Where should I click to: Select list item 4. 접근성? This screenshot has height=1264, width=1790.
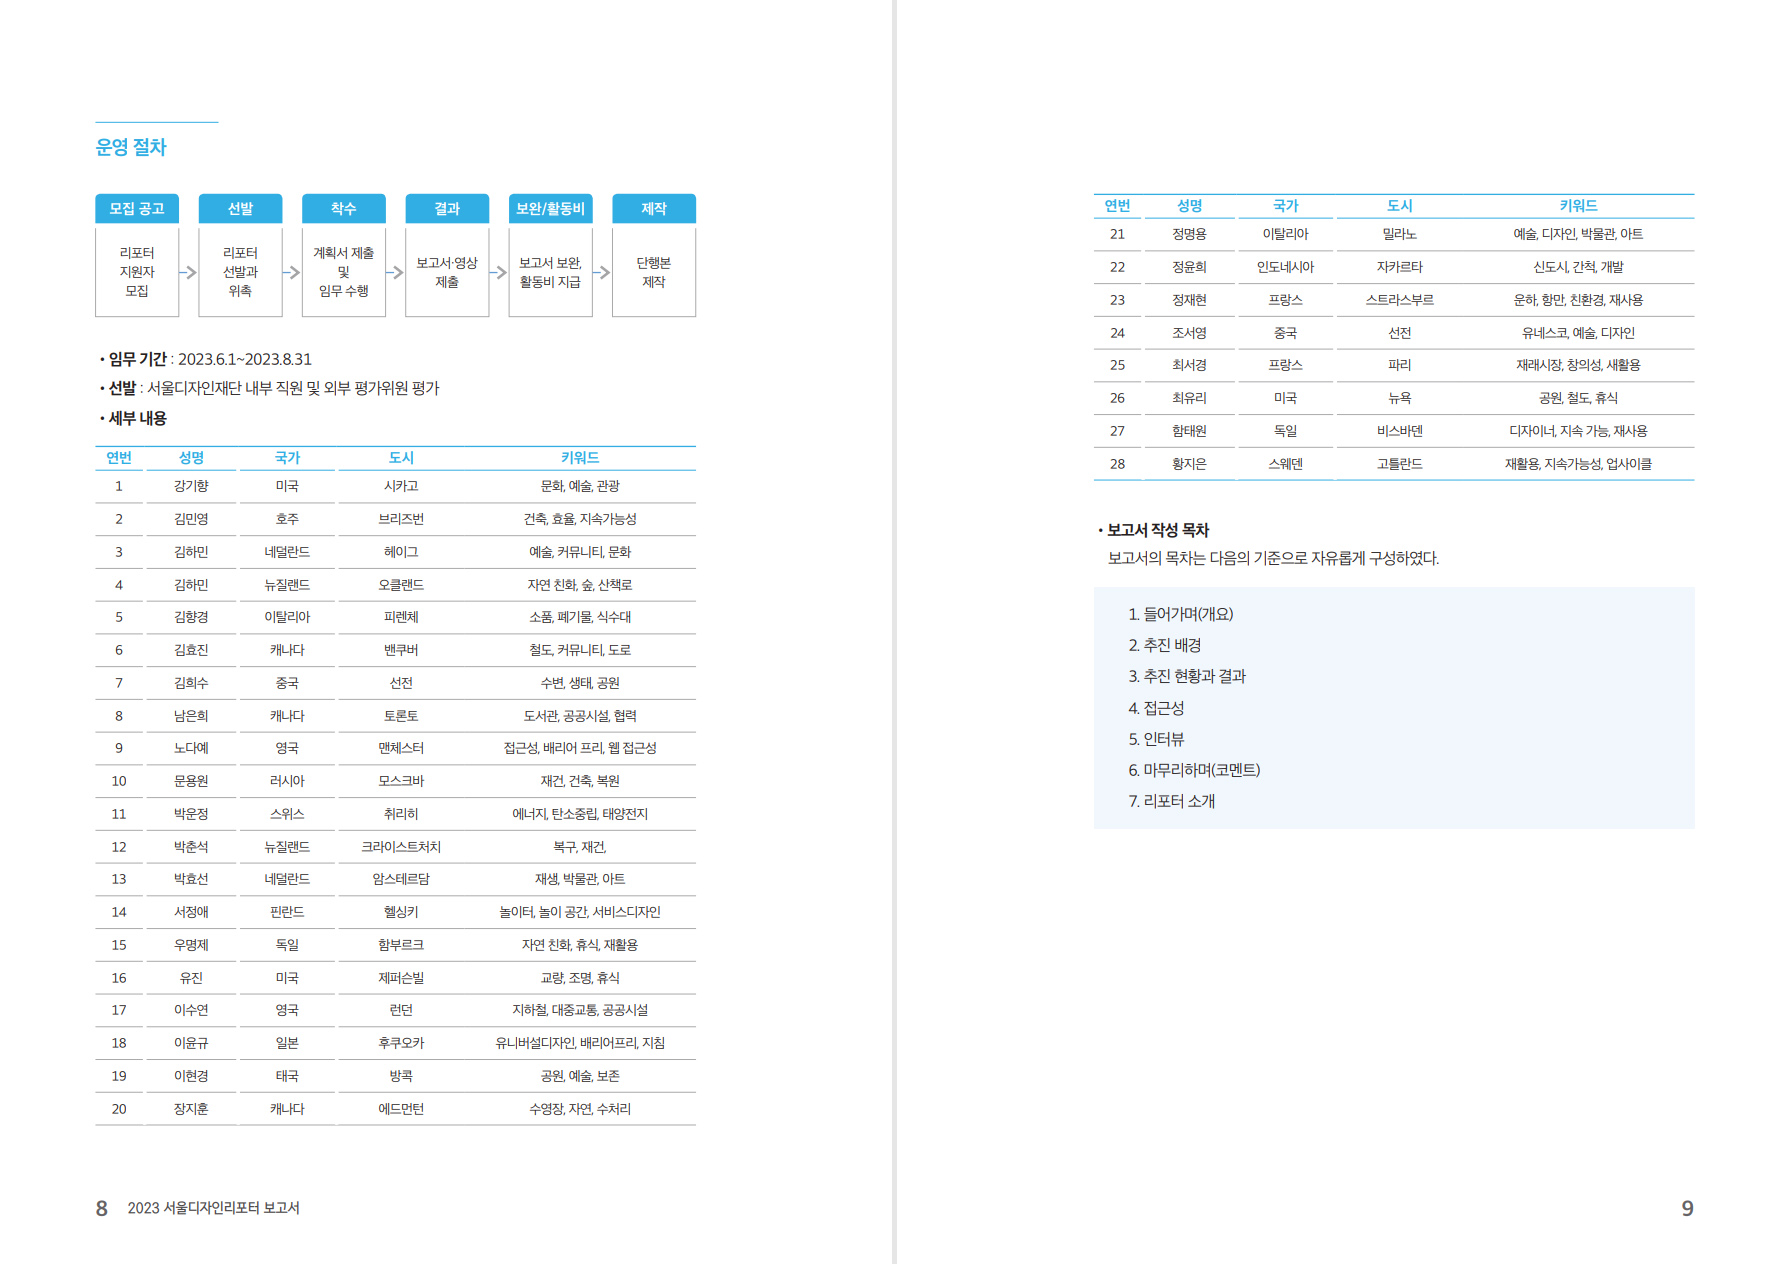click(1156, 708)
